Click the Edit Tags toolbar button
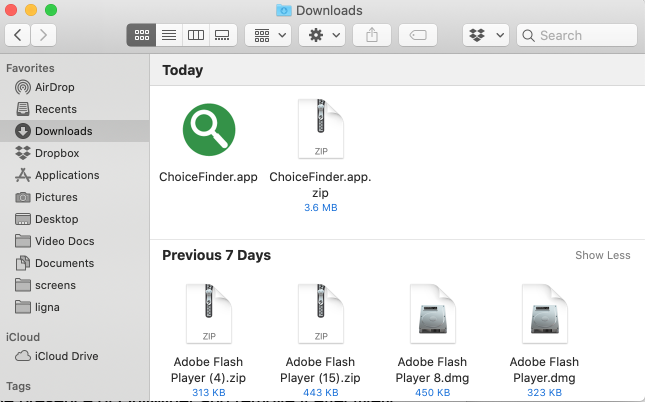 click(418, 35)
